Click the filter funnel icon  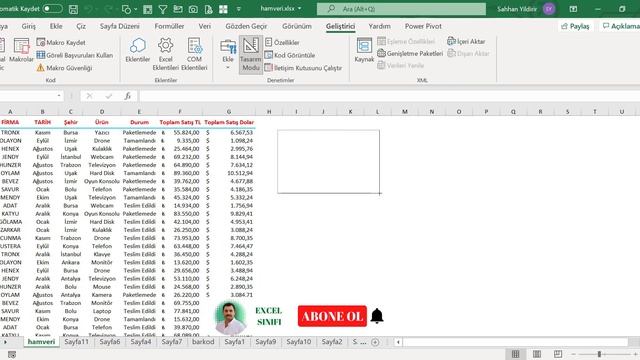coord(162,9)
